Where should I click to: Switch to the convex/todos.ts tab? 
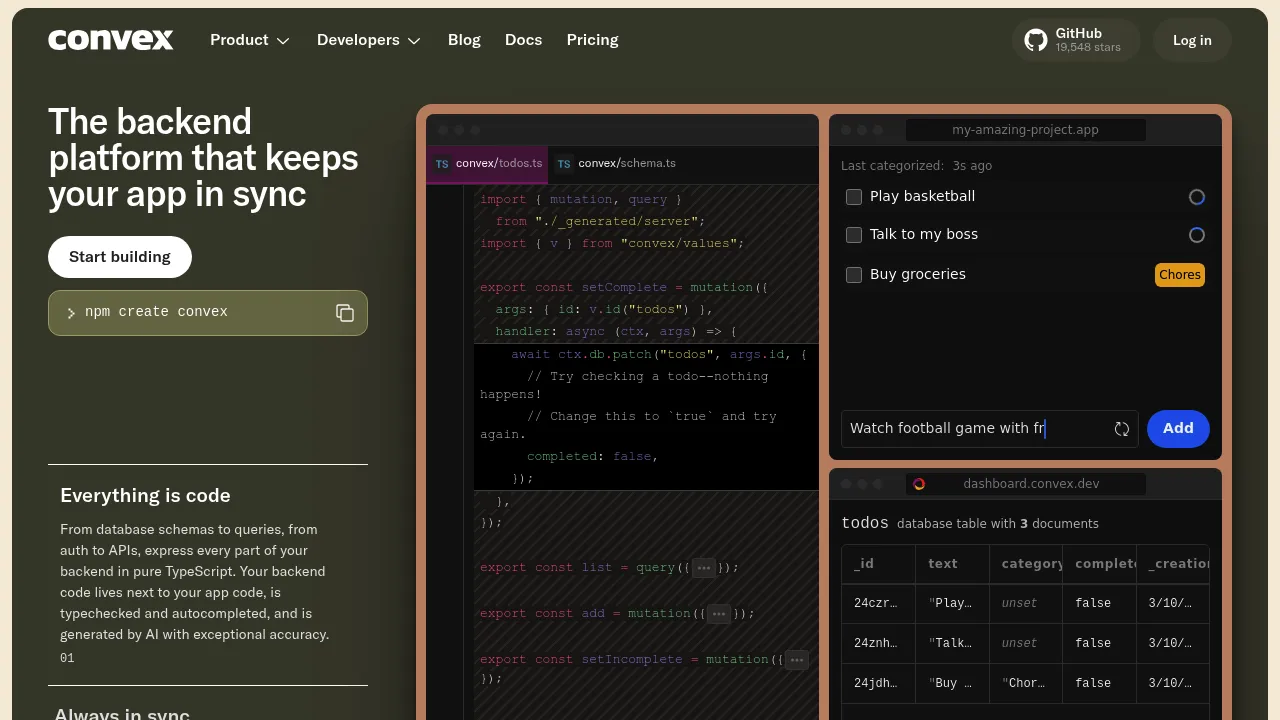(487, 164)
